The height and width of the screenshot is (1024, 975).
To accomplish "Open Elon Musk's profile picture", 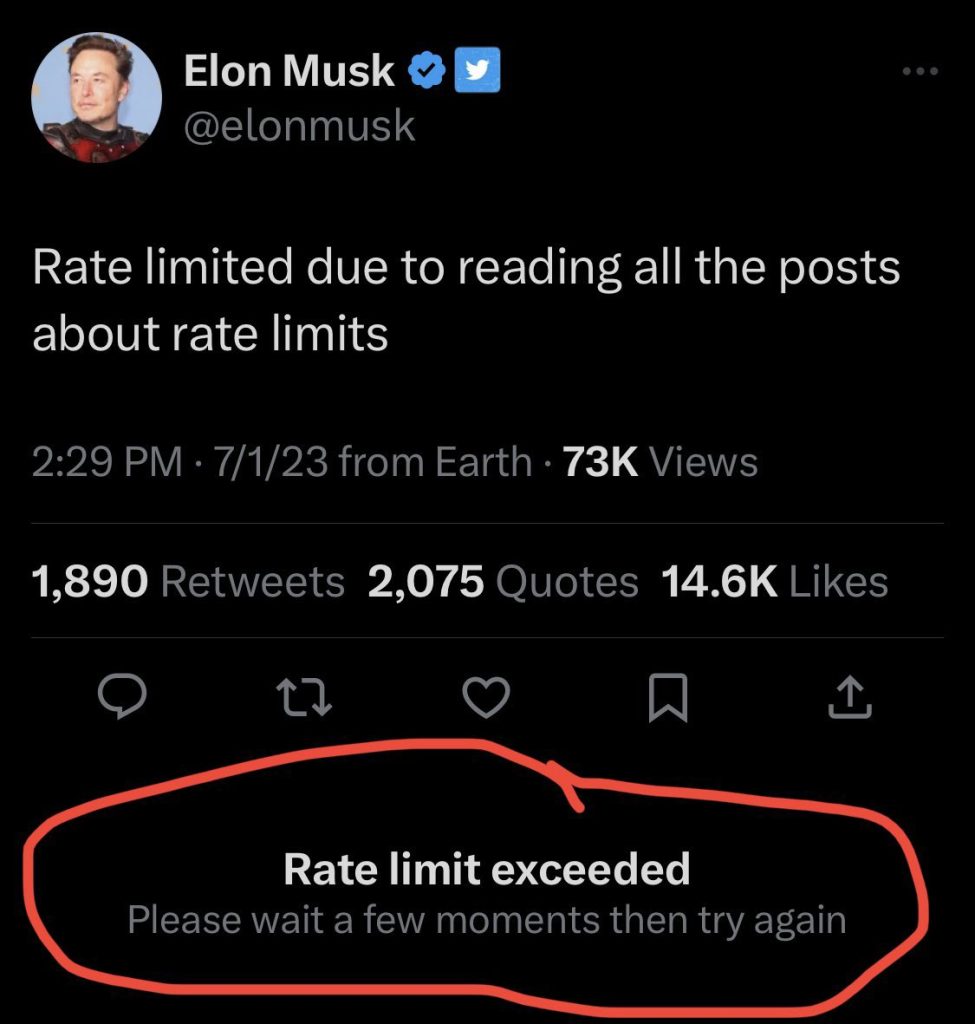I will (97, 97).
